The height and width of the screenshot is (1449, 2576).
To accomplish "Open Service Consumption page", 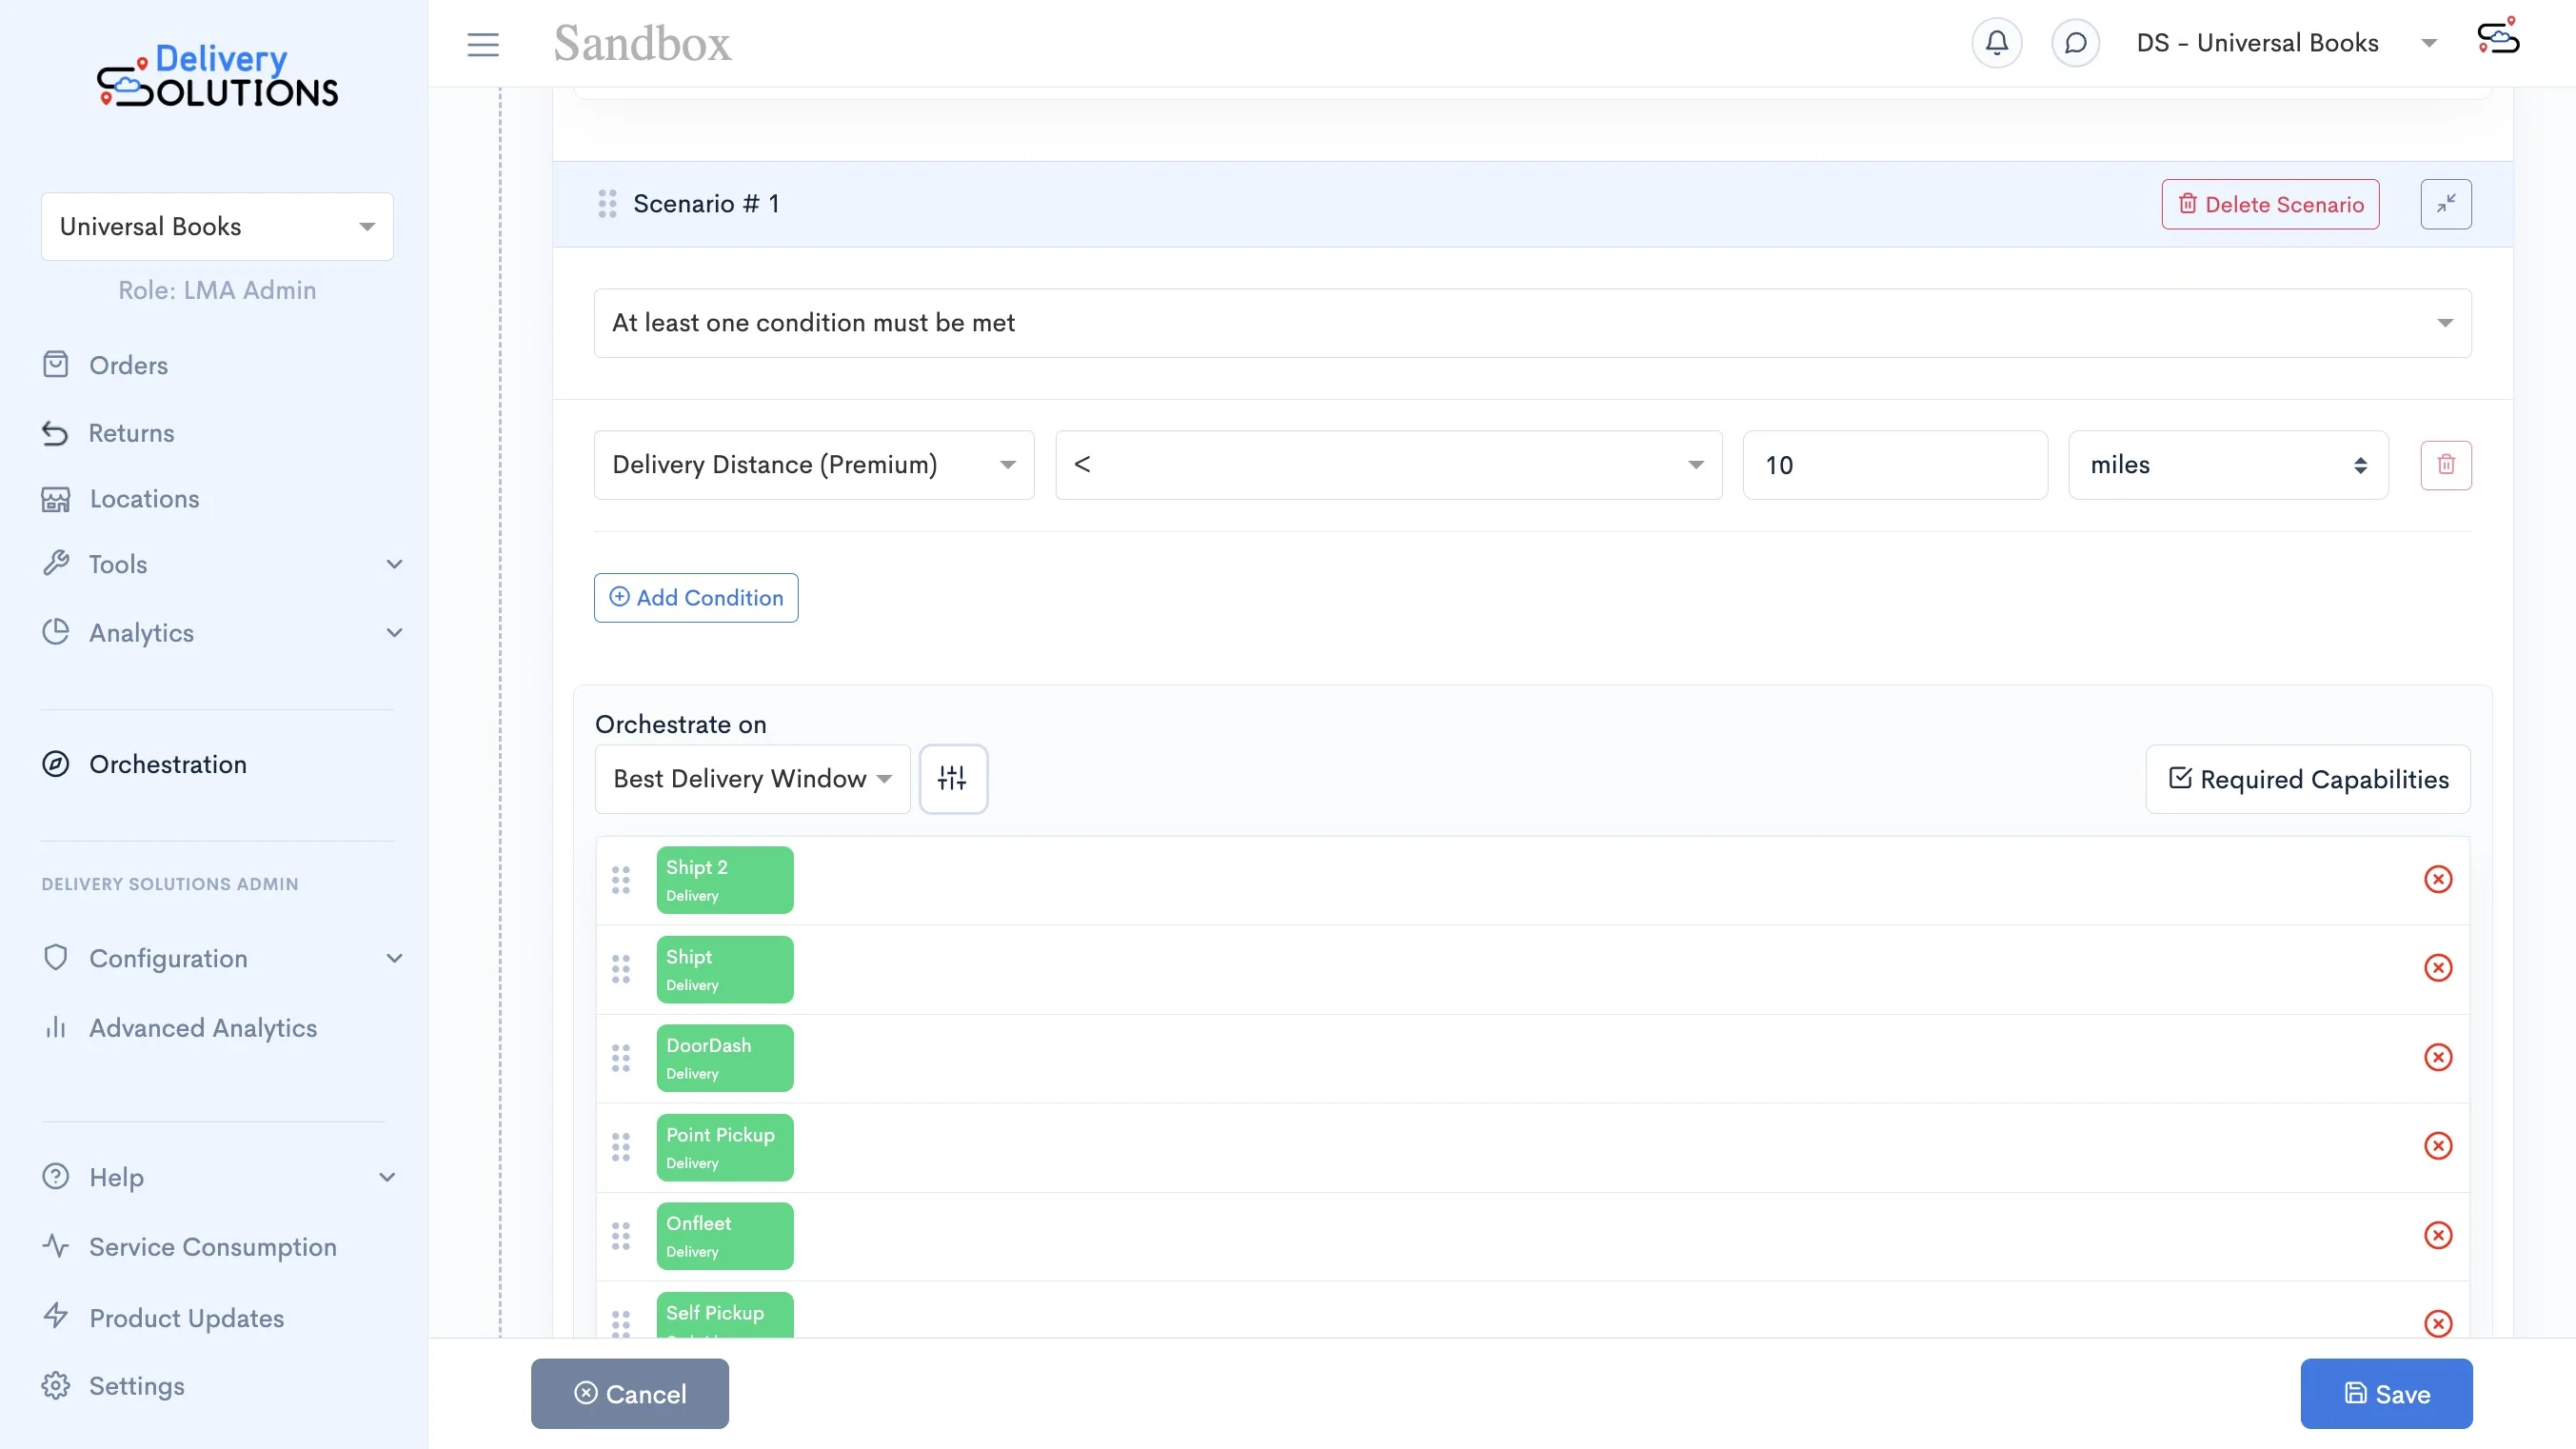I will click(212, 1247).
